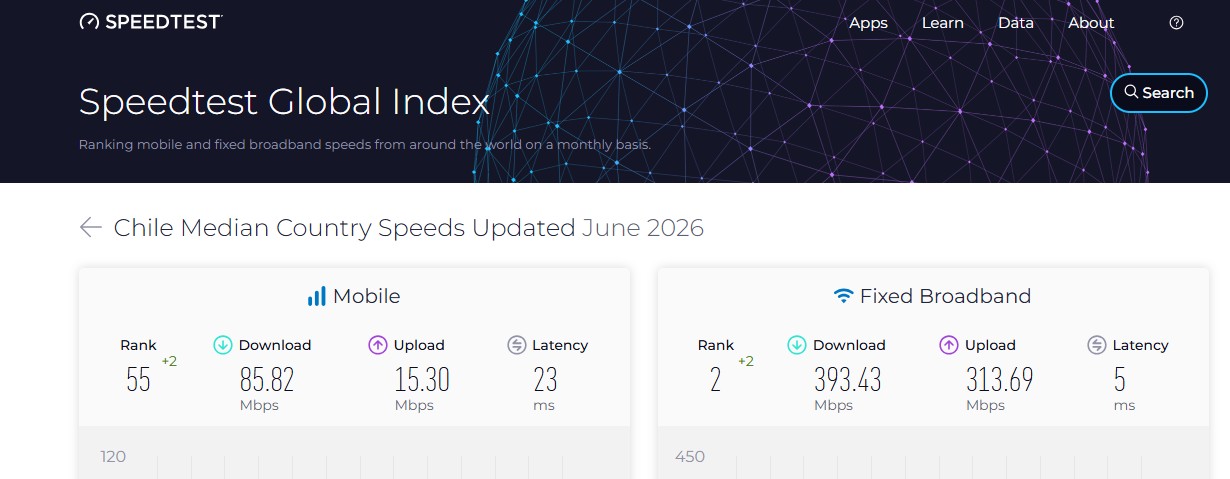Open the About menu
The width and height of the screenshot is (1230, 479).
click(1090, 23)
